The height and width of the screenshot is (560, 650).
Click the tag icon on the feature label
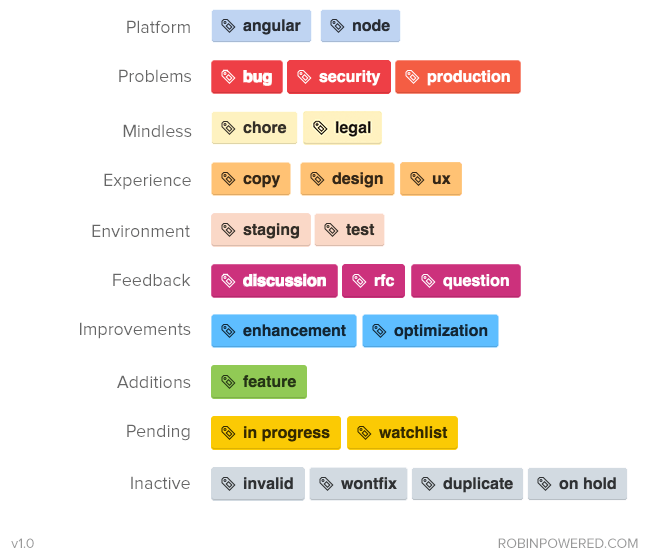(x=228, y=382)
